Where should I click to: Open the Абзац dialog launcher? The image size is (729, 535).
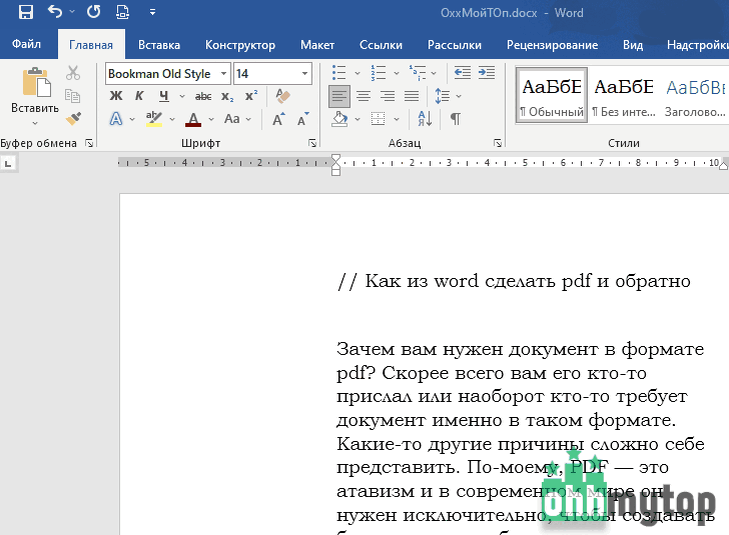(497, 143)
